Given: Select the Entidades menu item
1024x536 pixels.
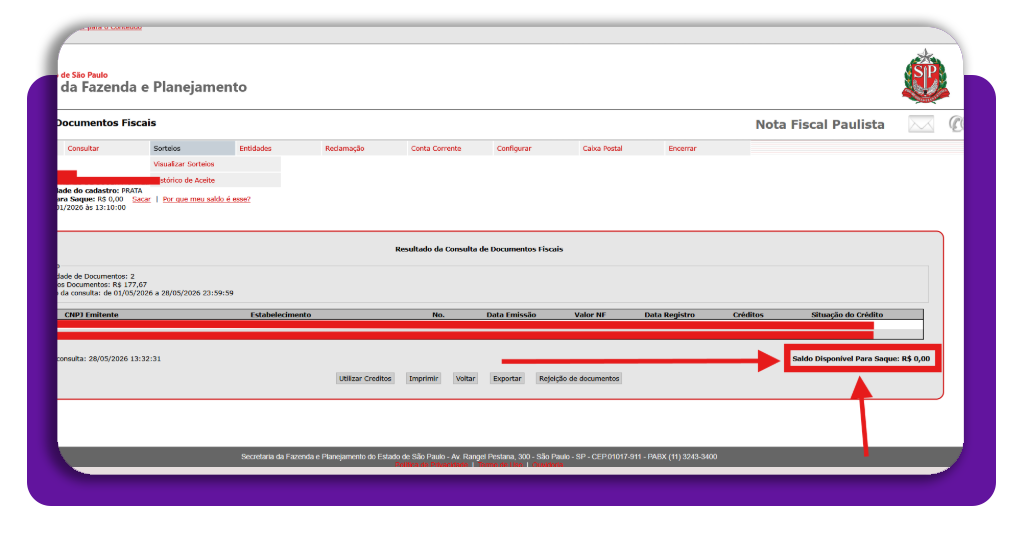Looking at the screenshot, I should tap(255, 148).
